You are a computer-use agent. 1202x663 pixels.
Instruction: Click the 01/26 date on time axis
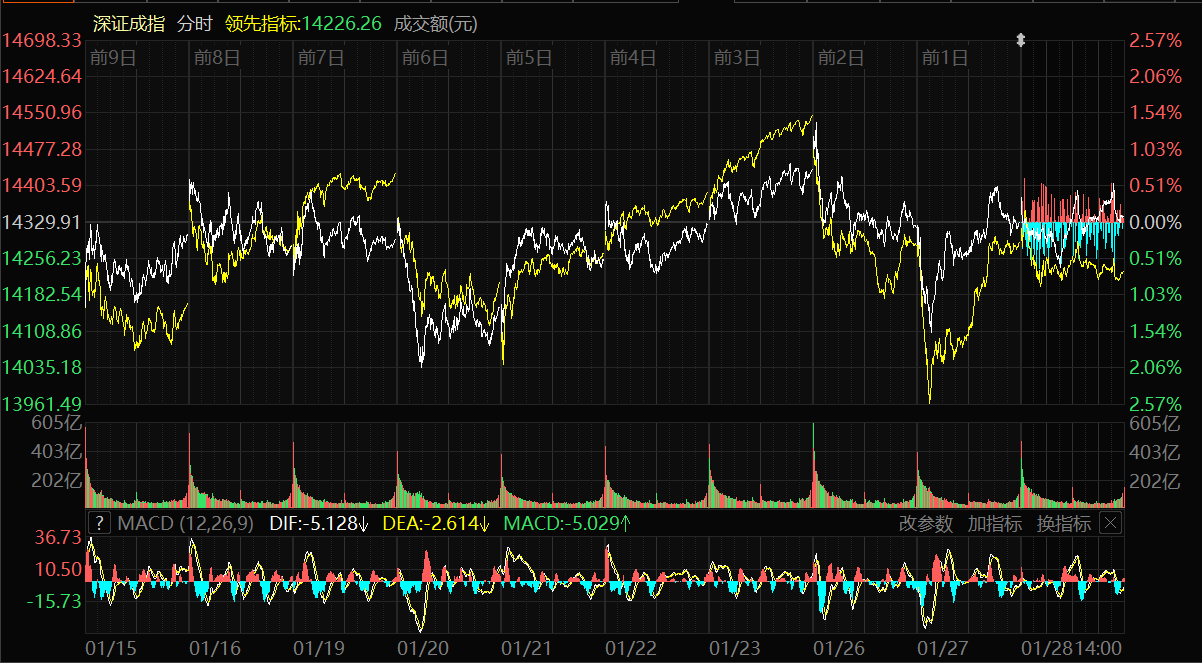[x=839, y=648]
